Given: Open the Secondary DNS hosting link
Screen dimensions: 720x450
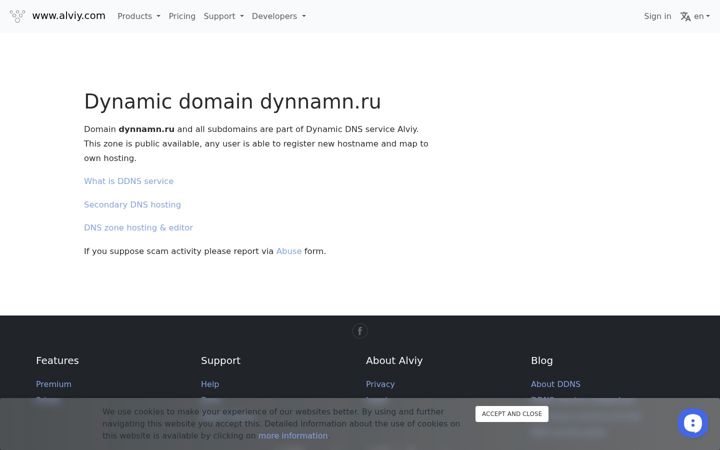Looking at the screenshot, I should [132, 204].
